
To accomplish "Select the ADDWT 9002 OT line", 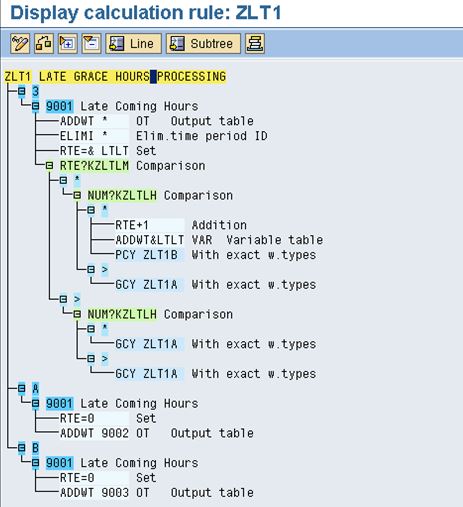I will (x=157, y=433).
